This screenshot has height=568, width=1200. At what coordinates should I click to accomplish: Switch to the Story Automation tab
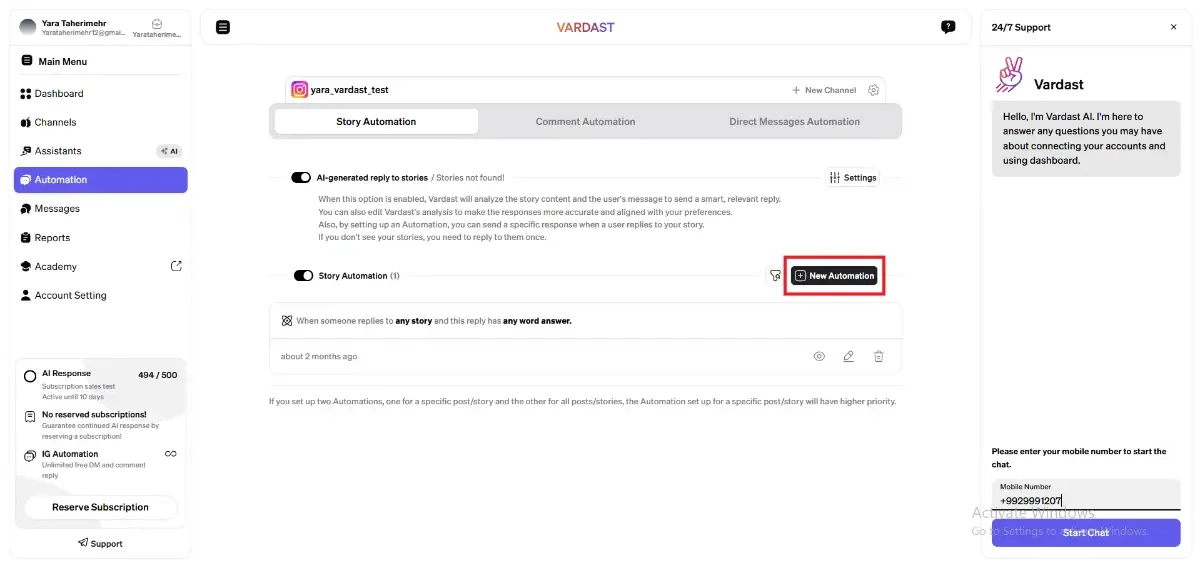pyautogui.click(x=376, y=122)
